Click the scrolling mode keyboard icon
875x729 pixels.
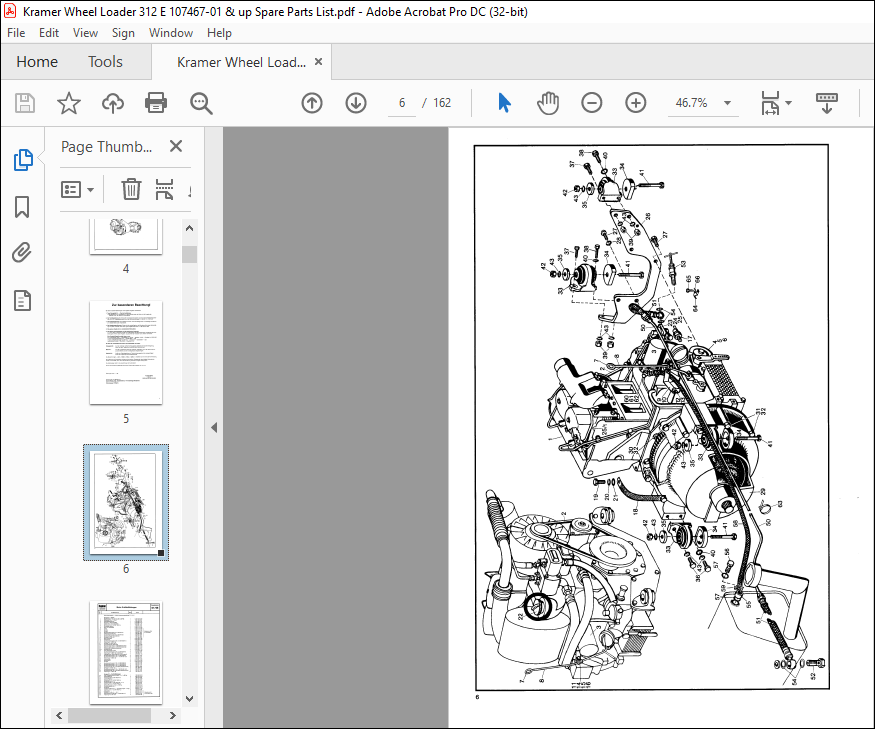(x=826, y=103)
